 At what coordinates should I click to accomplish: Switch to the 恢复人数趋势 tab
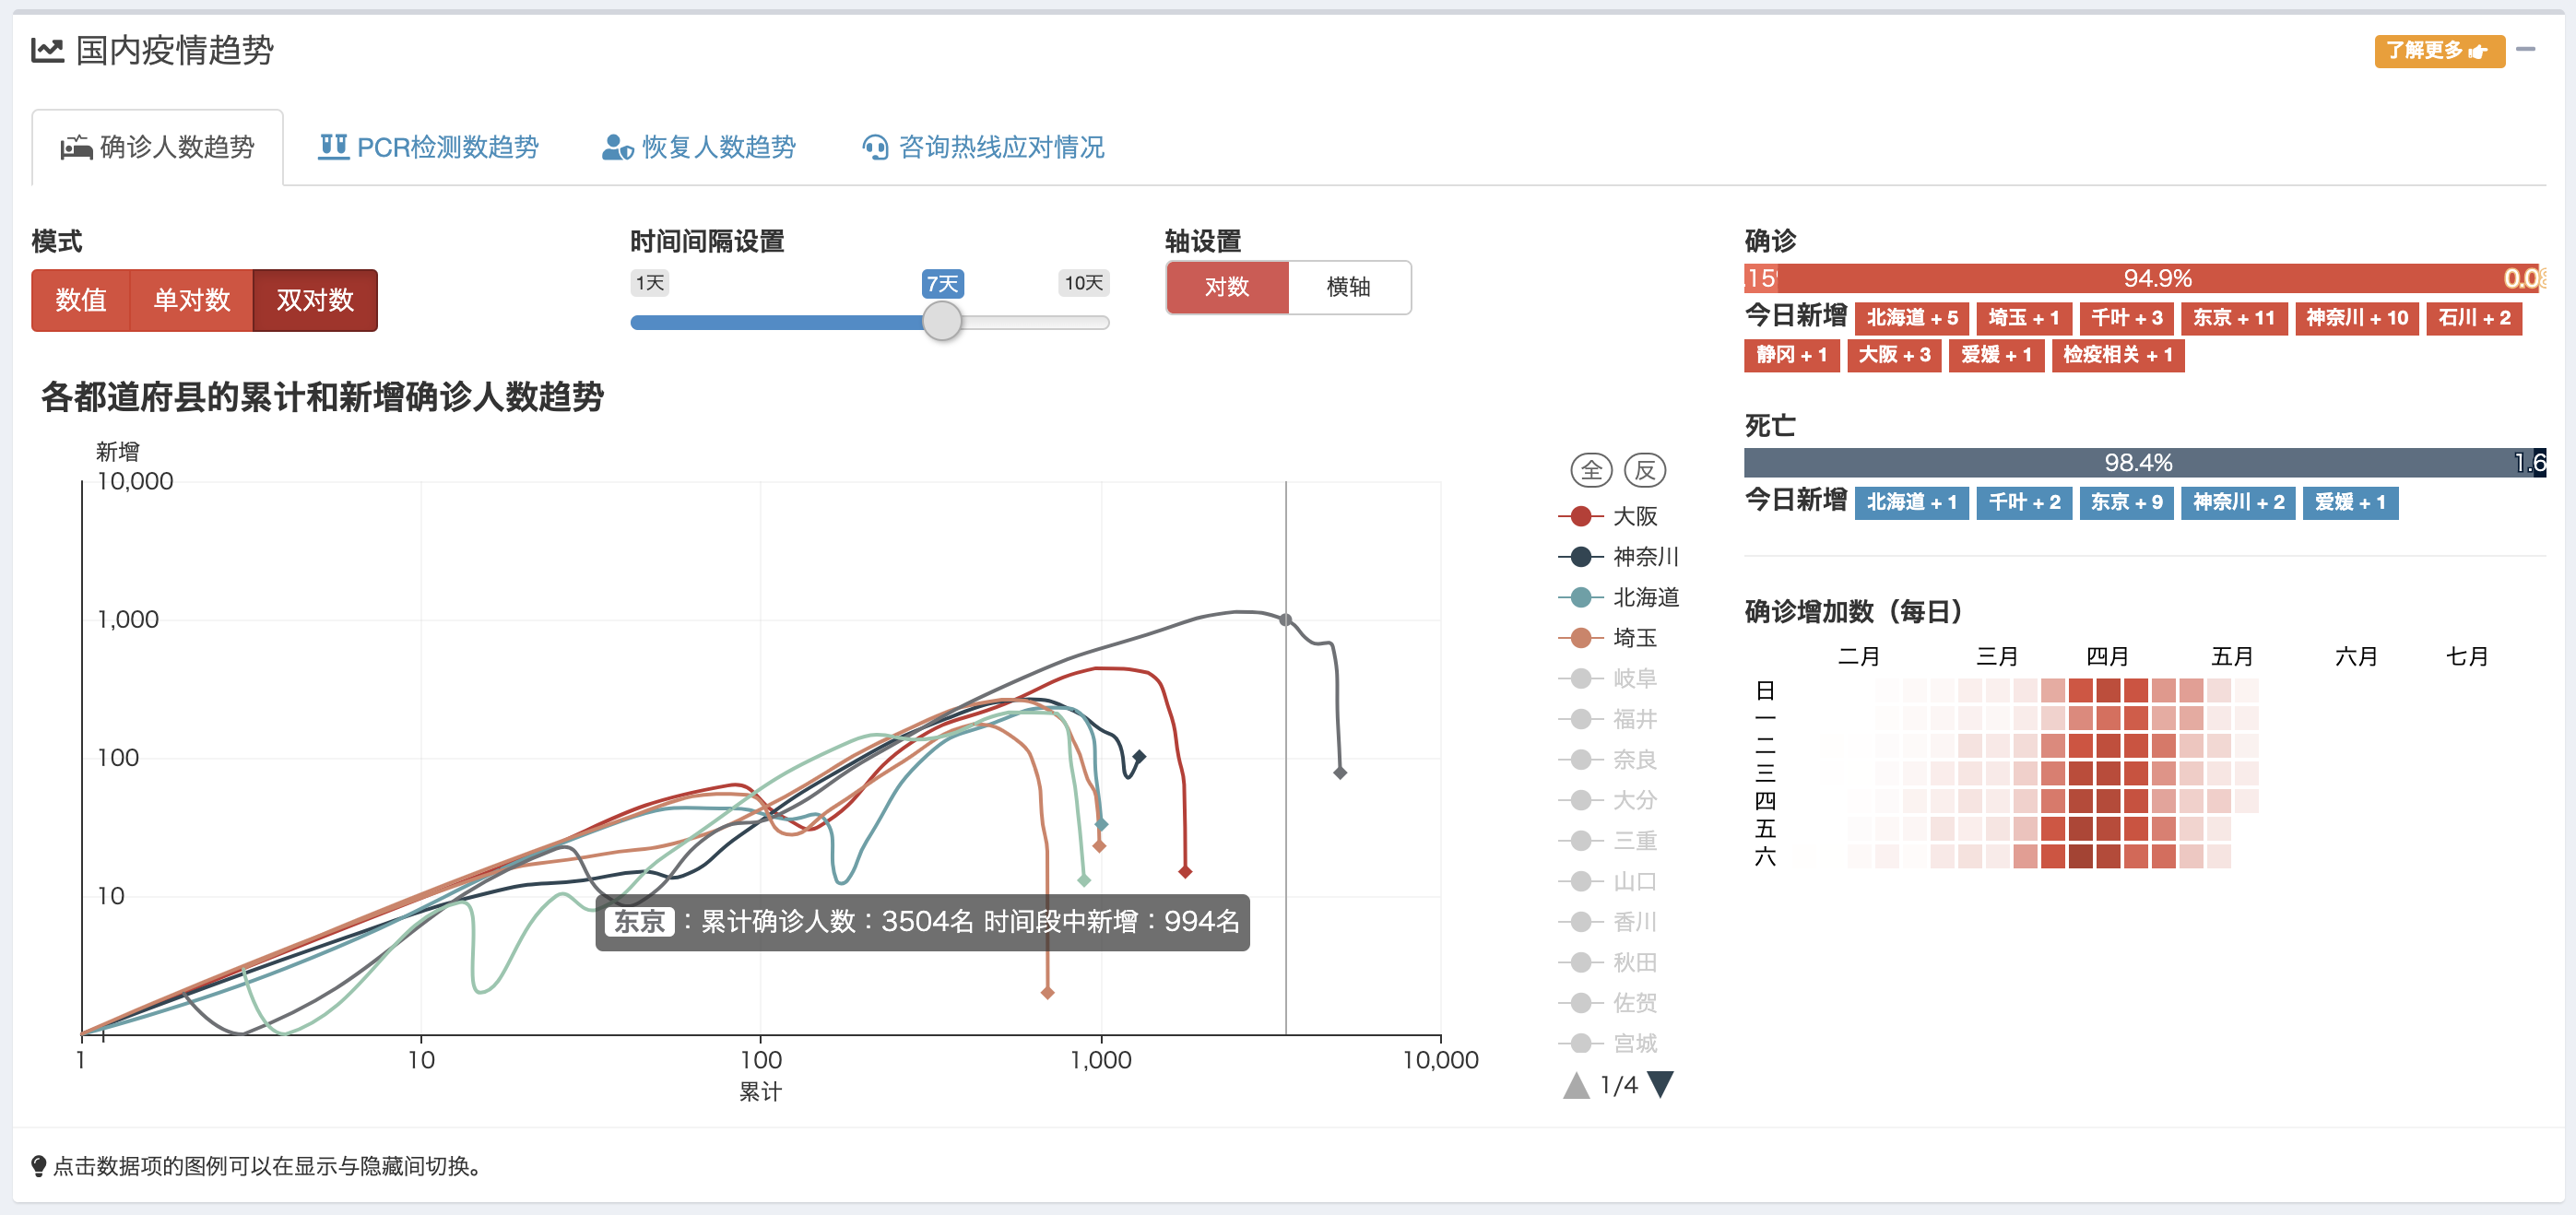tap(699, 147)
